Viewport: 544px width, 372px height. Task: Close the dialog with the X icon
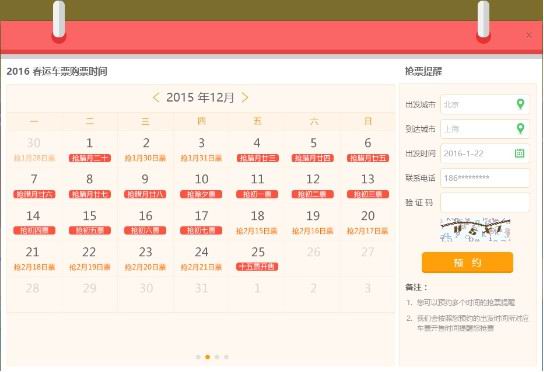tap(529, 35)
